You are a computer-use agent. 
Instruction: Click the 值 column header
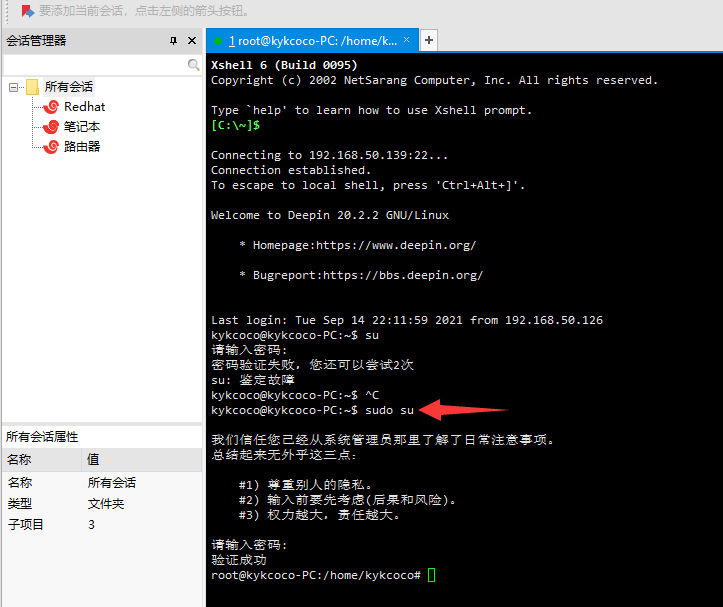[x=142, y=459]
